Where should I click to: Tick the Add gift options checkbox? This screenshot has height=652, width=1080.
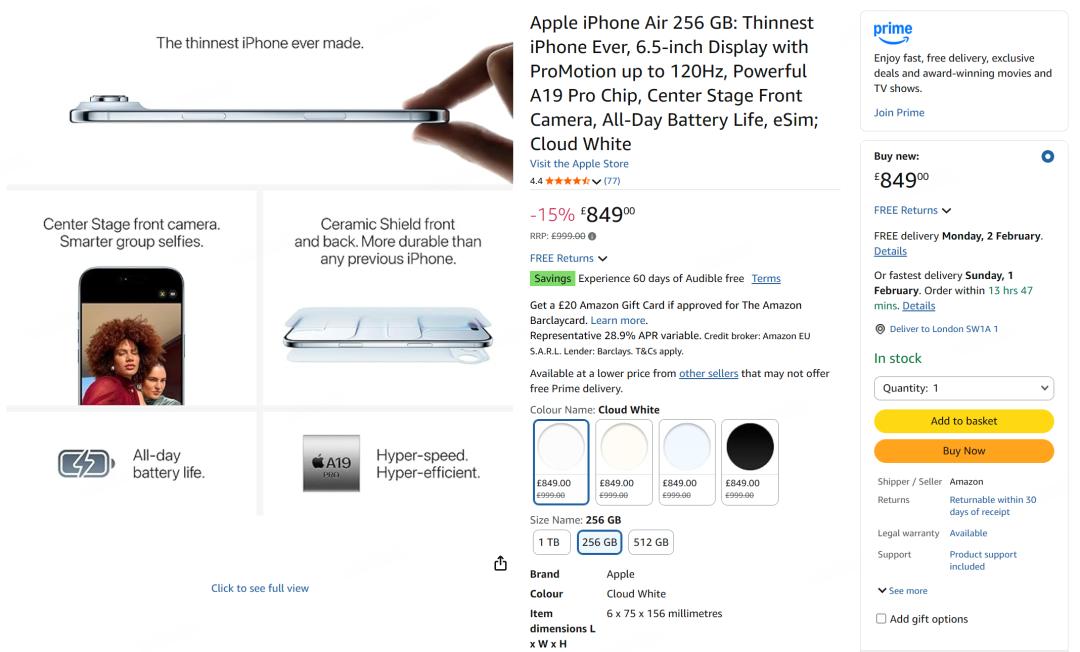(x=881, y=619)
